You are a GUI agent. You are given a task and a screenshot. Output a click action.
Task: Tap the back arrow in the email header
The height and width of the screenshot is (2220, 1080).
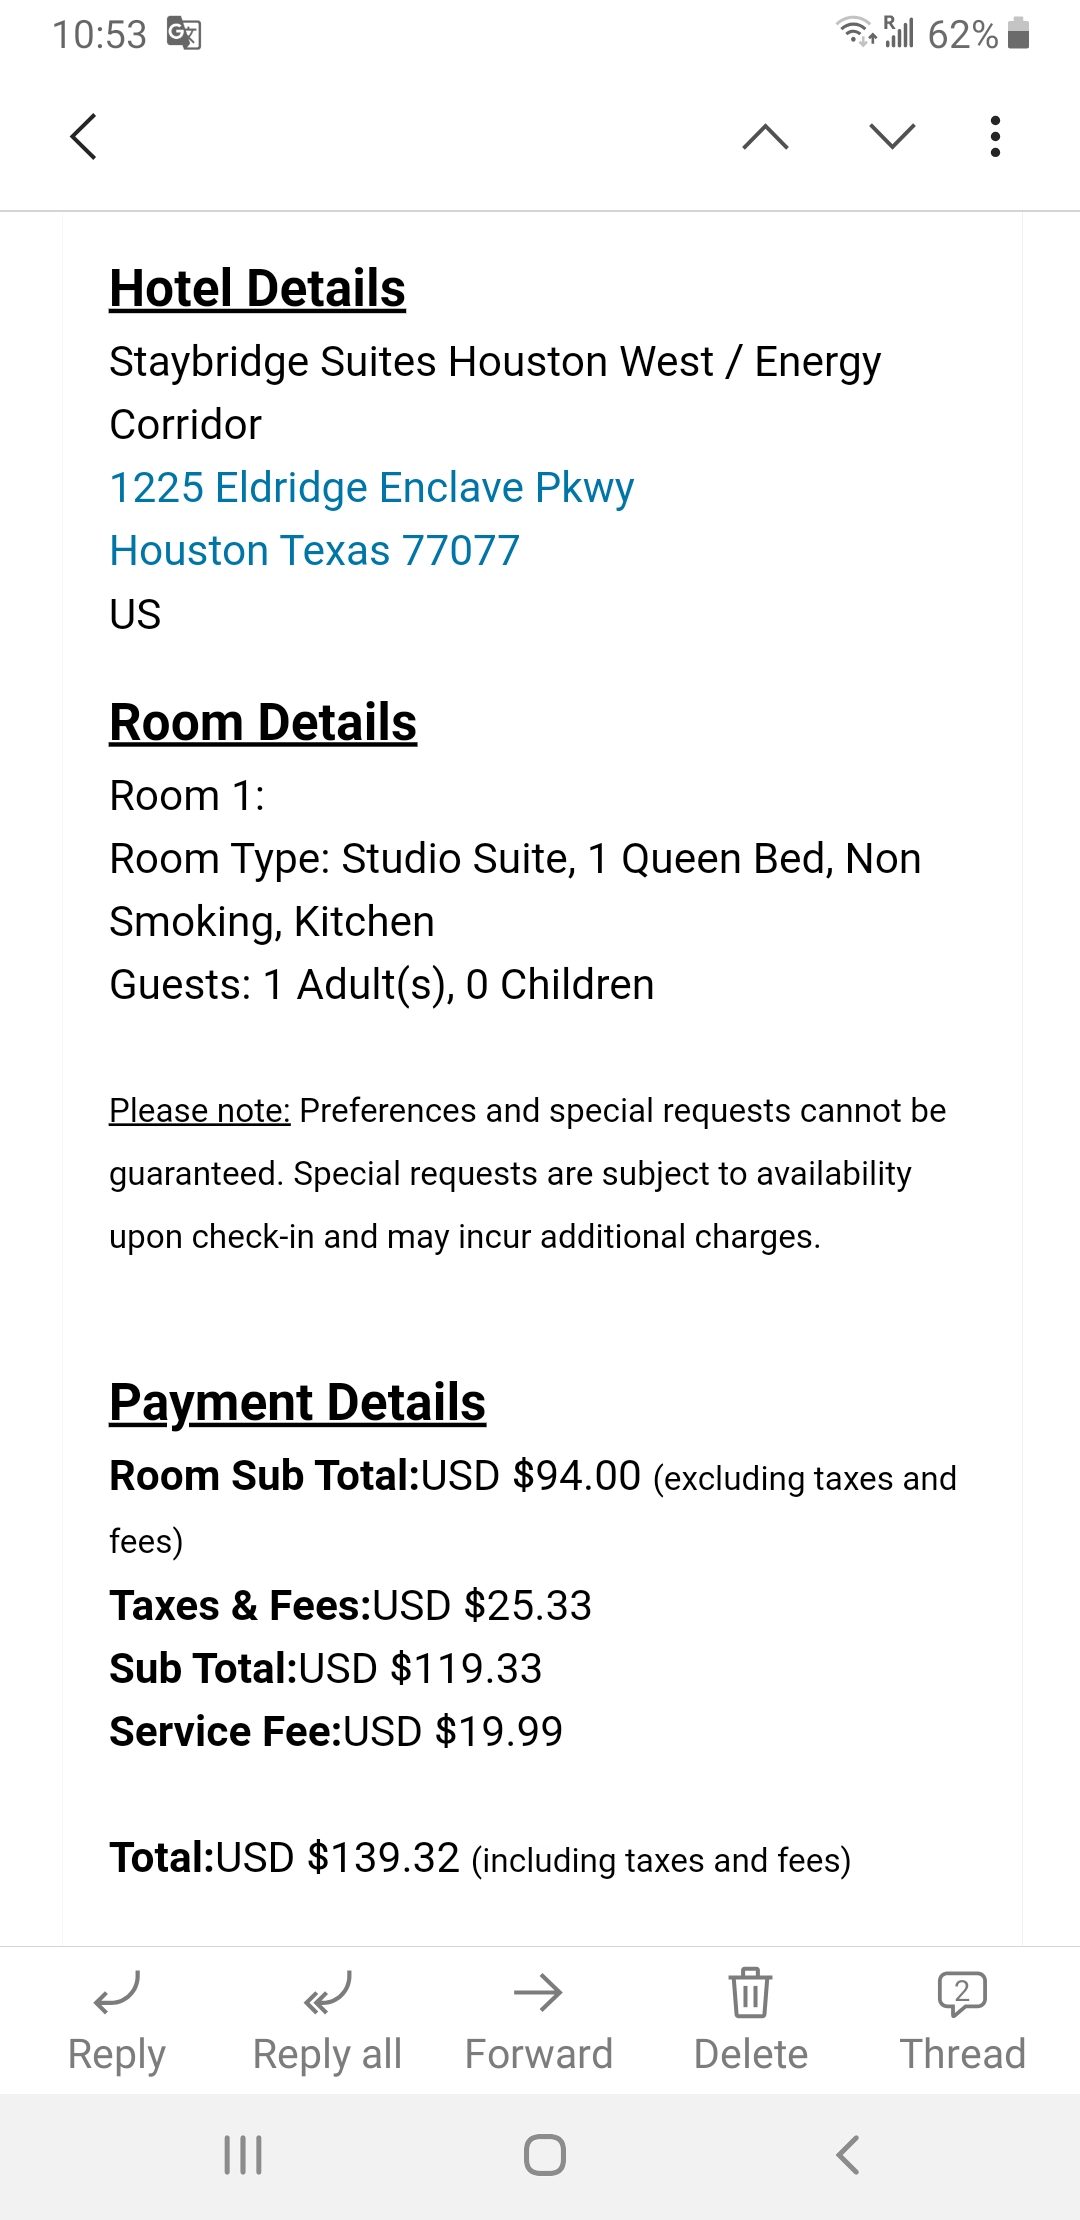click(x=84, y=136)
